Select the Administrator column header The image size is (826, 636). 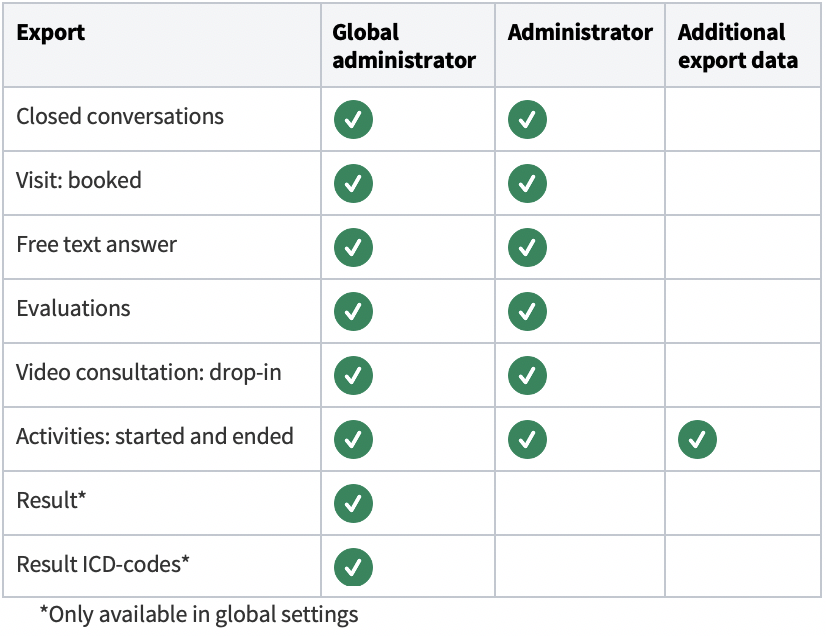coord(580,33)
